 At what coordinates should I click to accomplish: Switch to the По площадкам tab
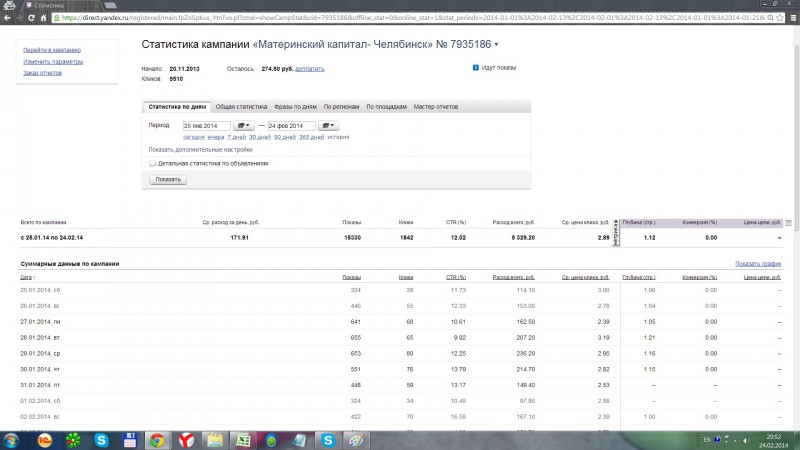point(386,107)
